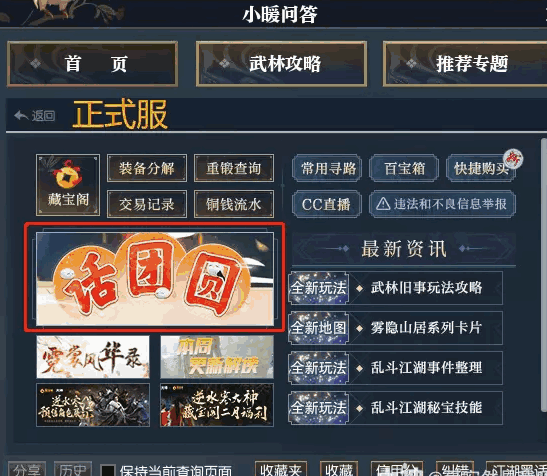Open the 藏宝阁 treasure icon
The width and height of the screenshot is (547, 476).
[x=68, y=185]
